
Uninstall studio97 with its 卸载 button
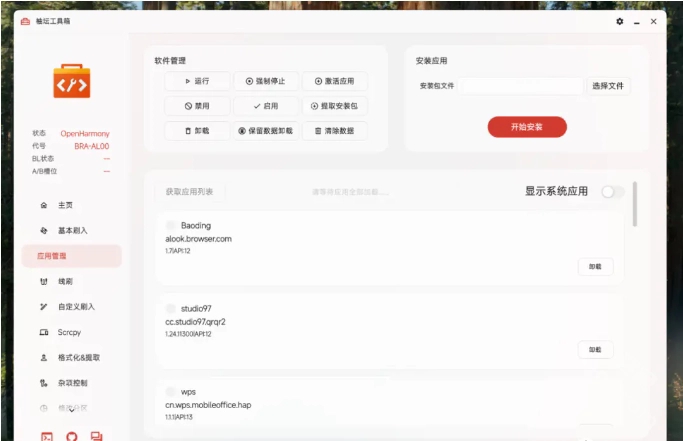(x=595, y=349)
